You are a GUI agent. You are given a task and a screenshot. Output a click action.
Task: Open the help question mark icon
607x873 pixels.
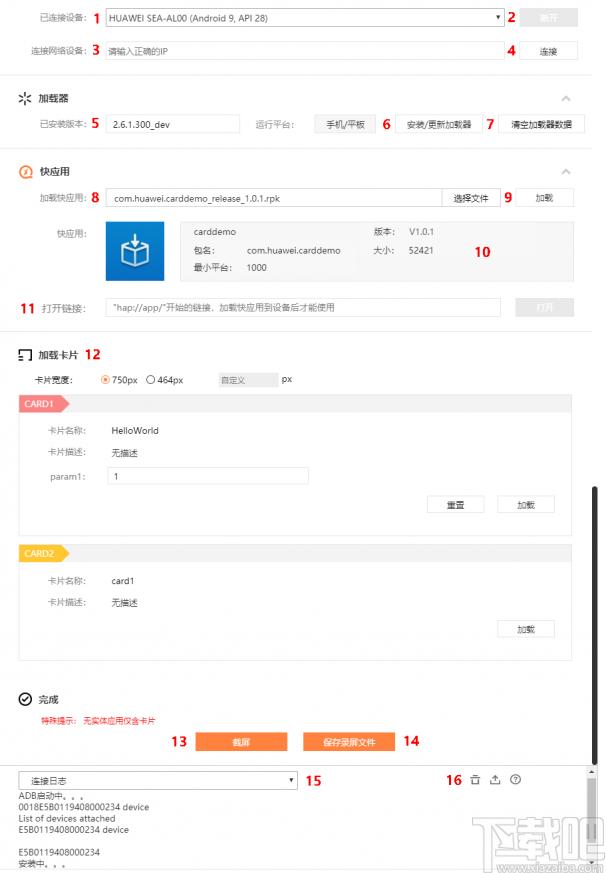(515, 780)
